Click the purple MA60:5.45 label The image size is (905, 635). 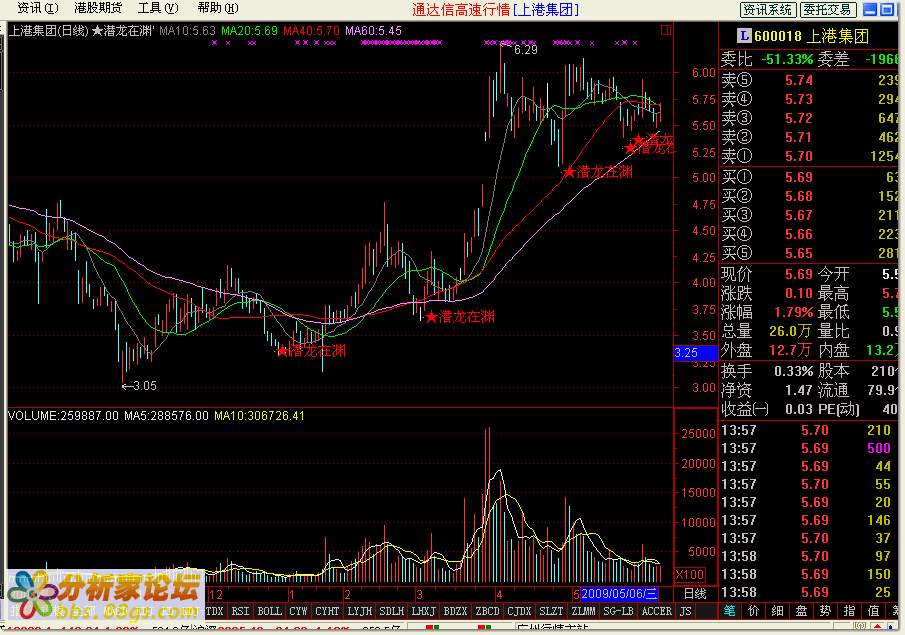click(373, 31)
